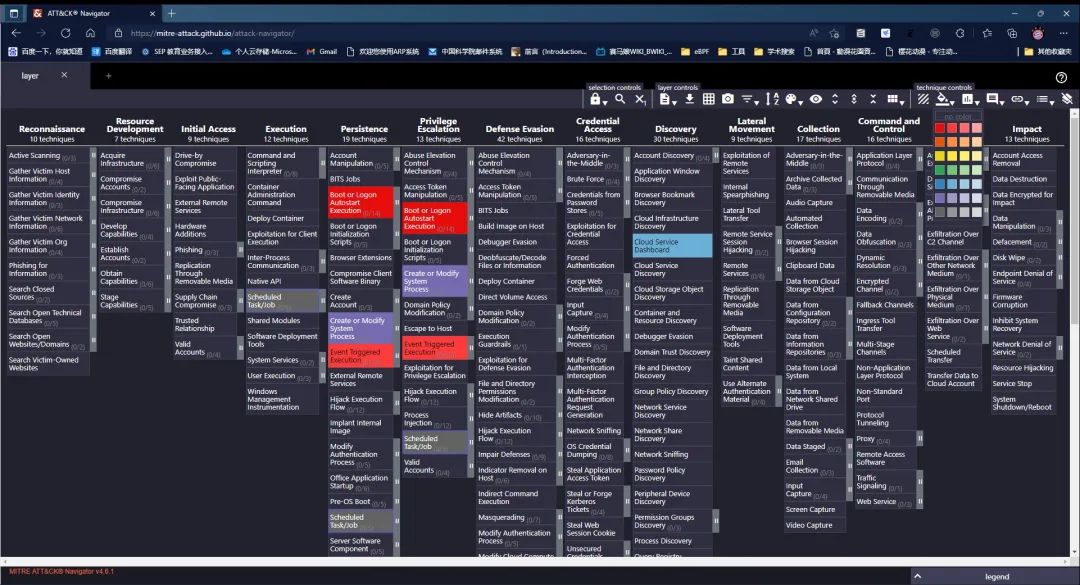The height and width of the screenshot is (585, 1080).
Task: Reload the browser page
Action: tap(65, 33)
